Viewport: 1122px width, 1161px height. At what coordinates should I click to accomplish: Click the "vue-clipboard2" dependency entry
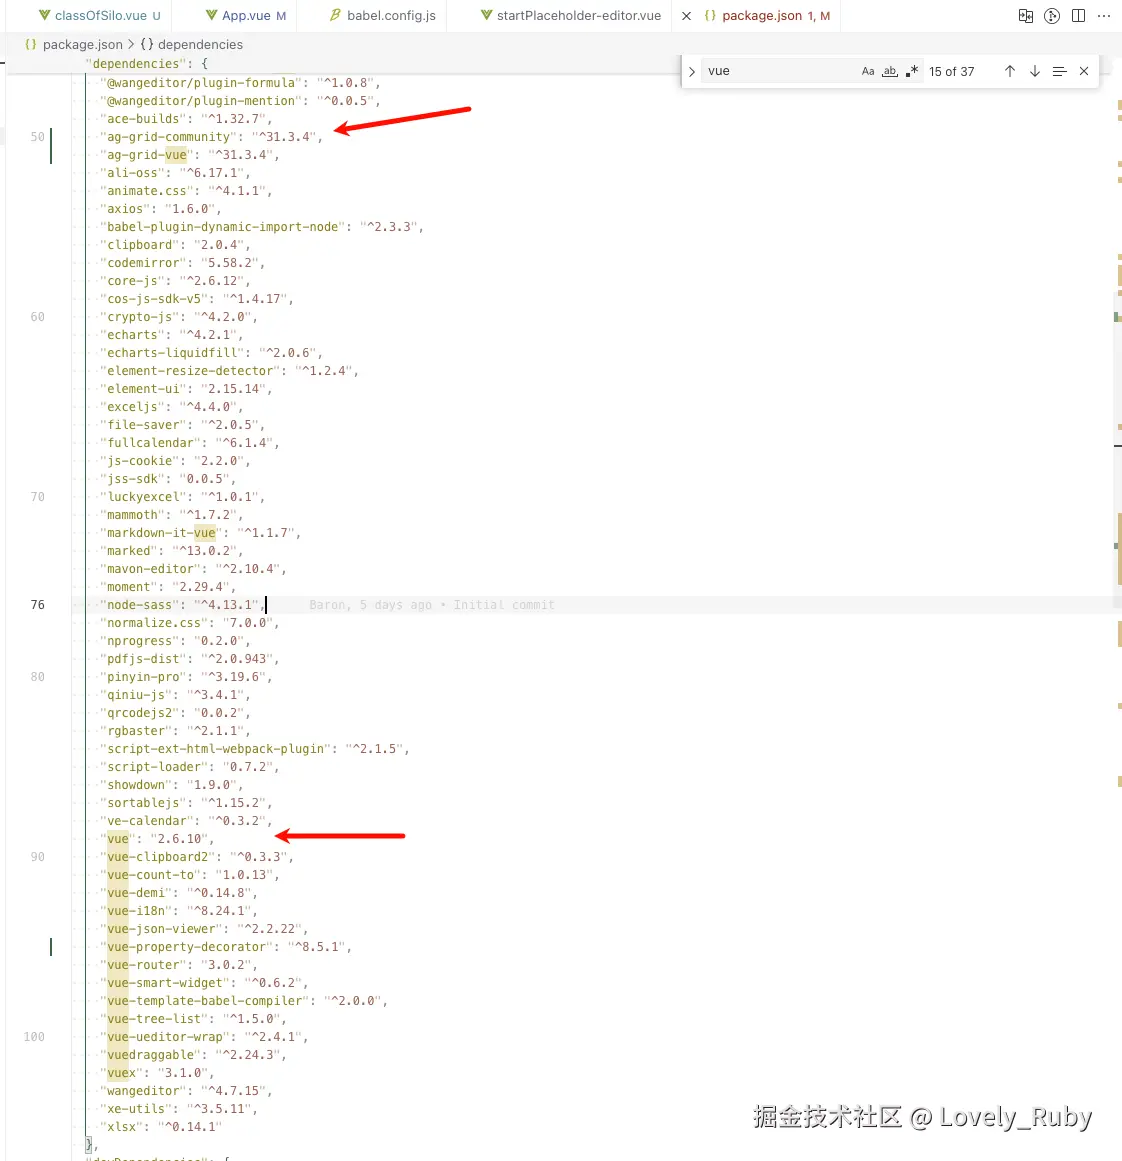(x=197, y=857)
